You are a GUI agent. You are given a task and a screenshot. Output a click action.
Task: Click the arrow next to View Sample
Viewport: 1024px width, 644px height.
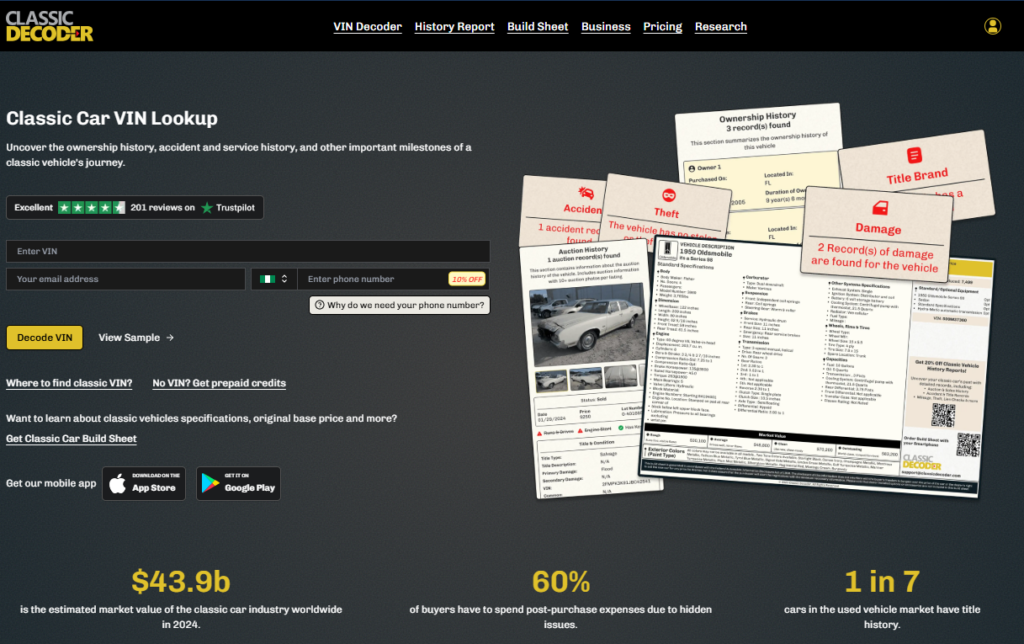pos(170,338)
